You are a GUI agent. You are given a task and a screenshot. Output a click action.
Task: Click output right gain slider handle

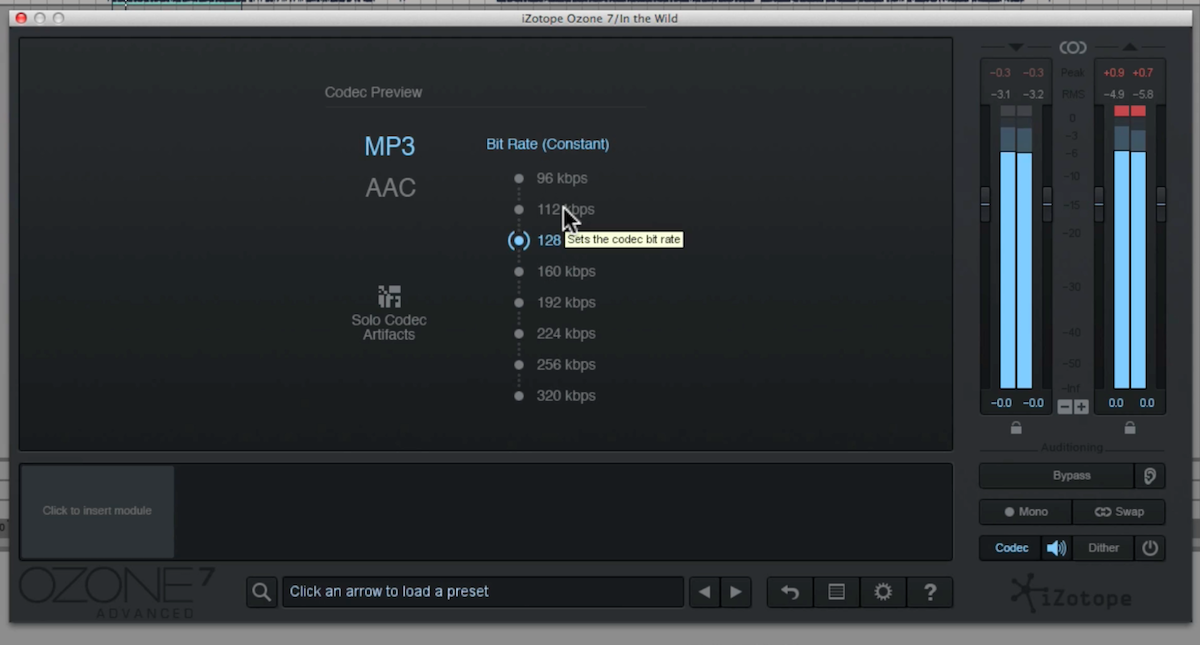pyautogui.click(x=1161, y=204)
